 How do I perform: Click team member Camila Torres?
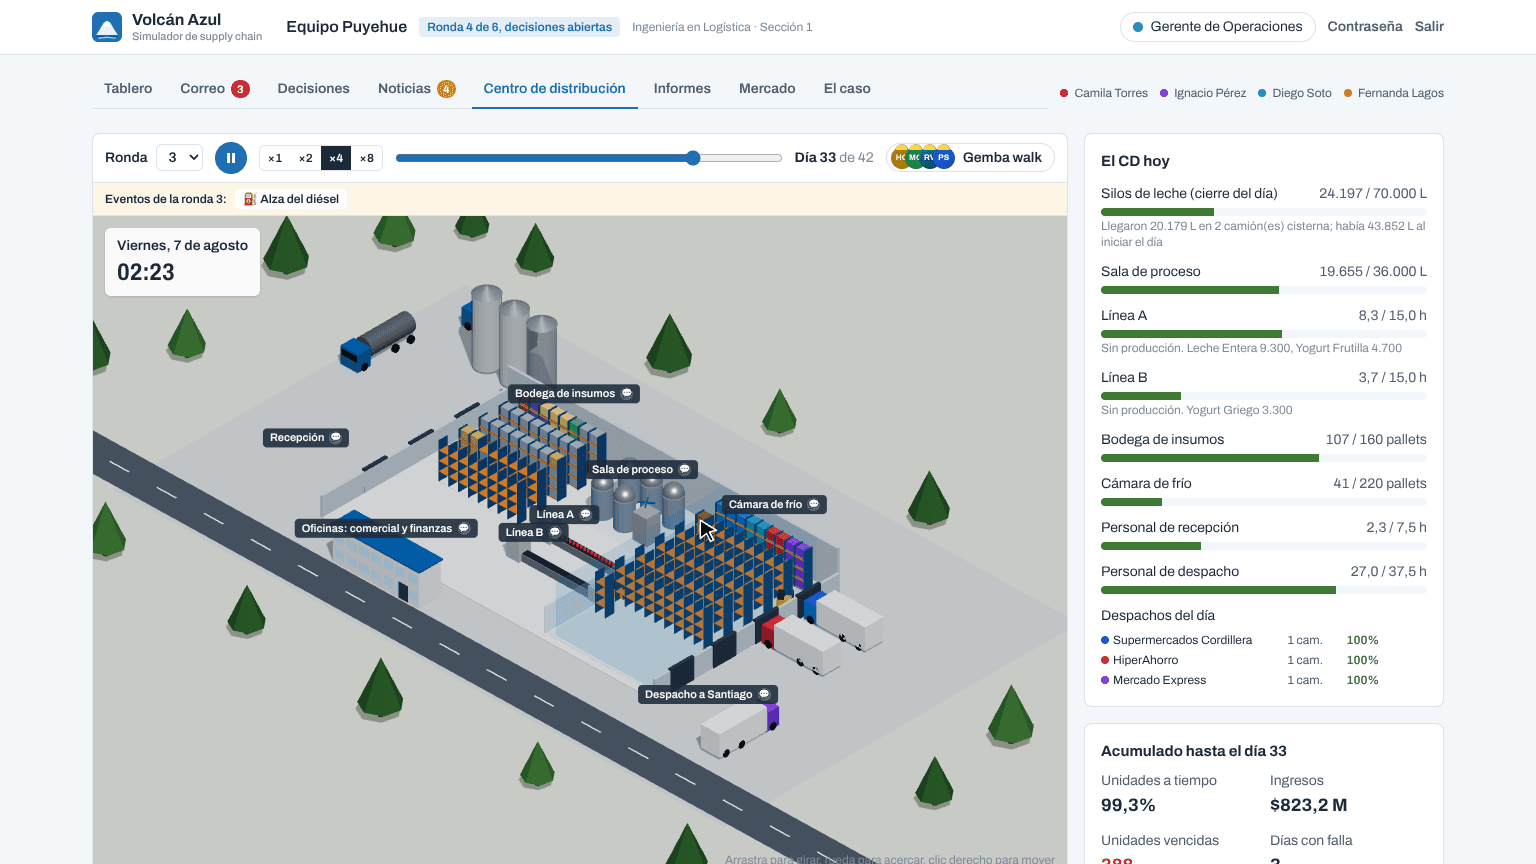point(1104,93)
